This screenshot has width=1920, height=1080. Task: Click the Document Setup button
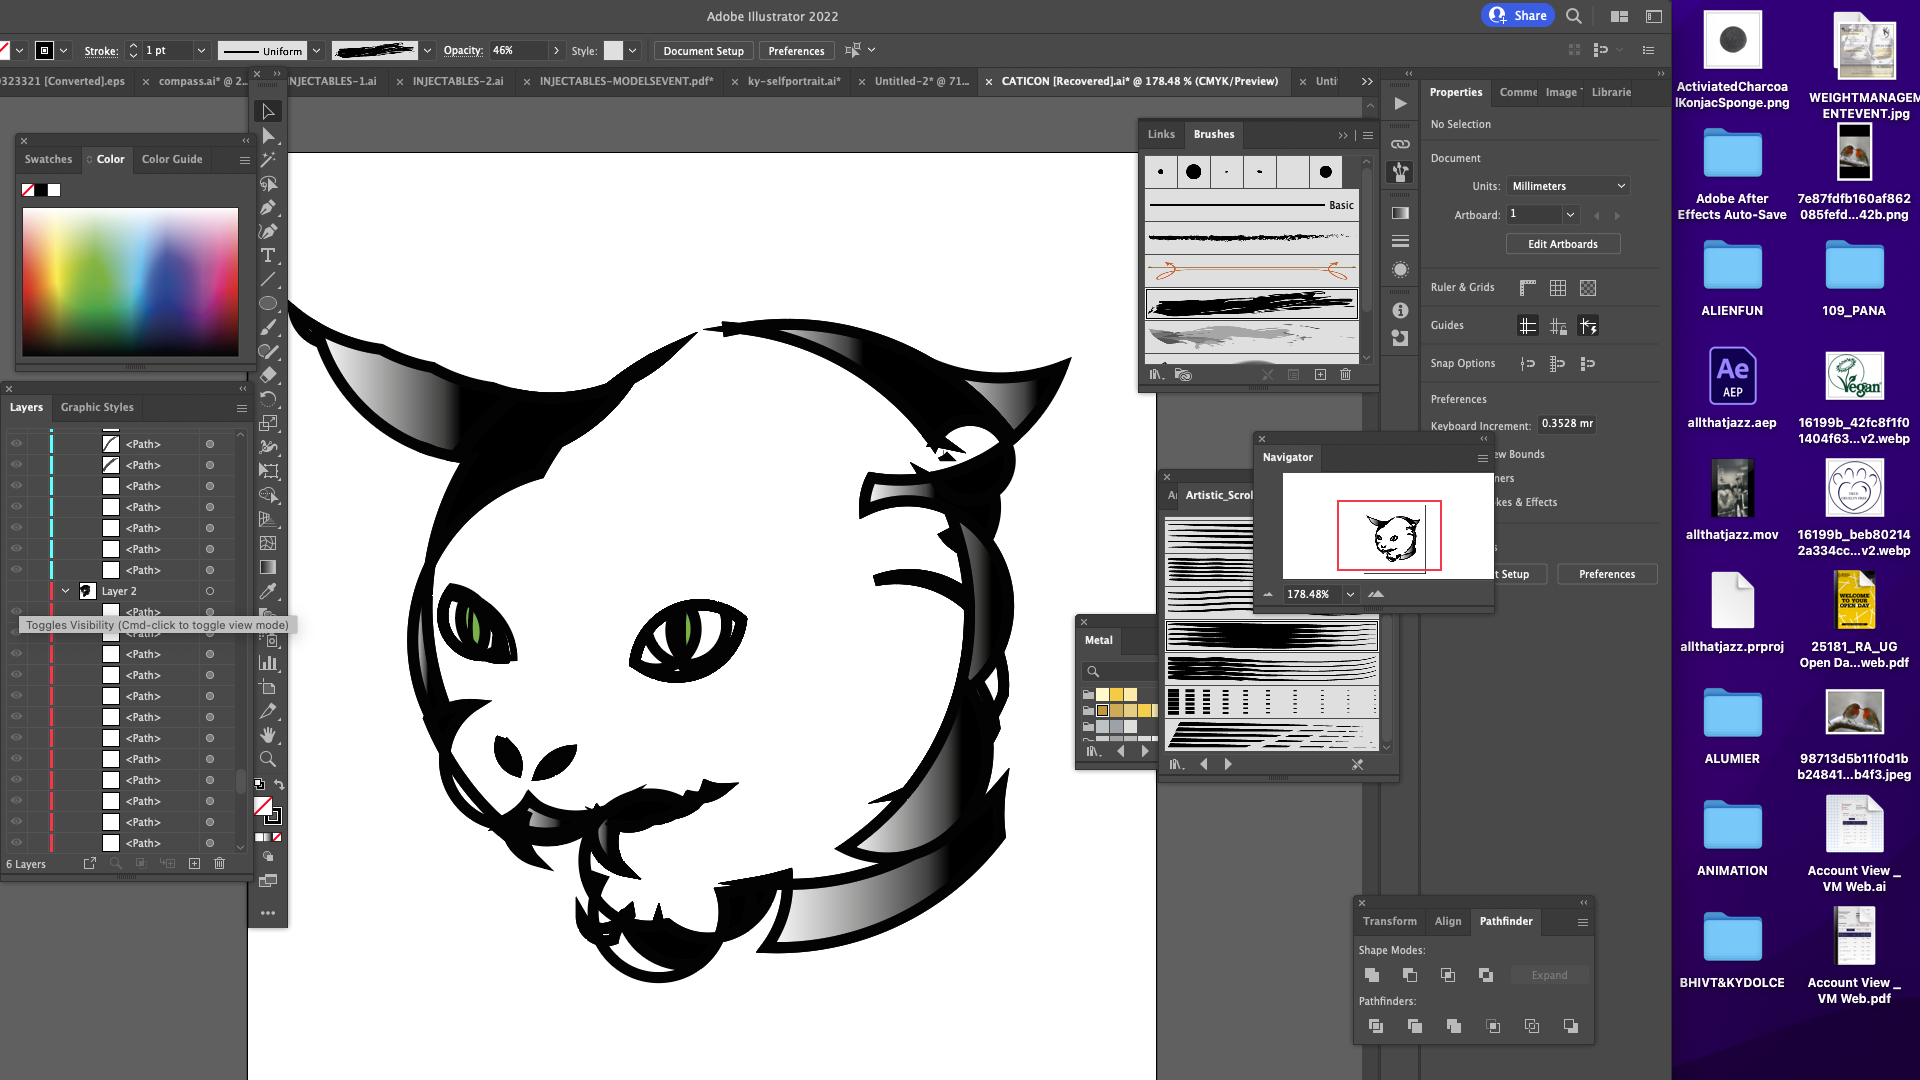(703, 51)
